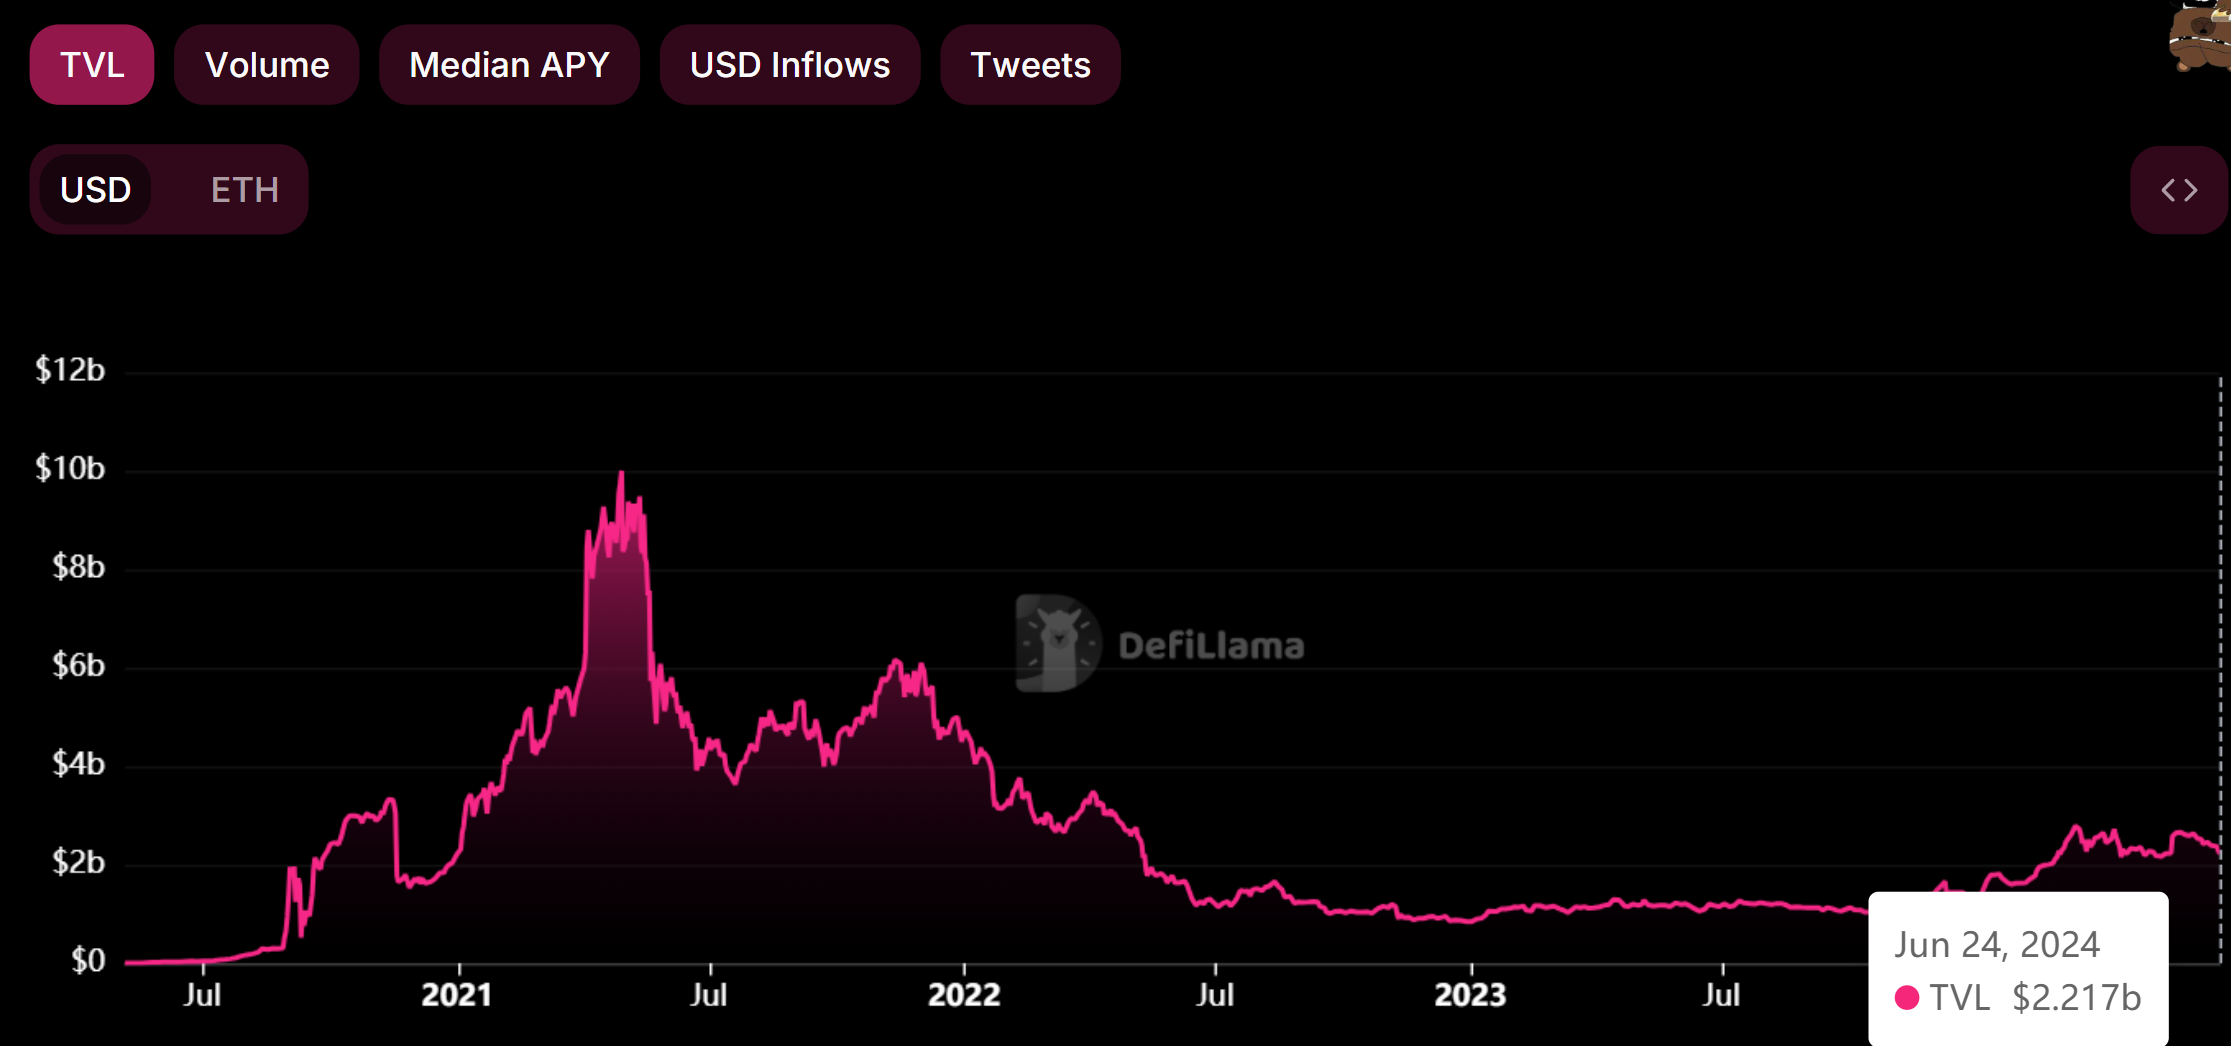Click the DefiLlama watermark text

[x=1211, y=646]
